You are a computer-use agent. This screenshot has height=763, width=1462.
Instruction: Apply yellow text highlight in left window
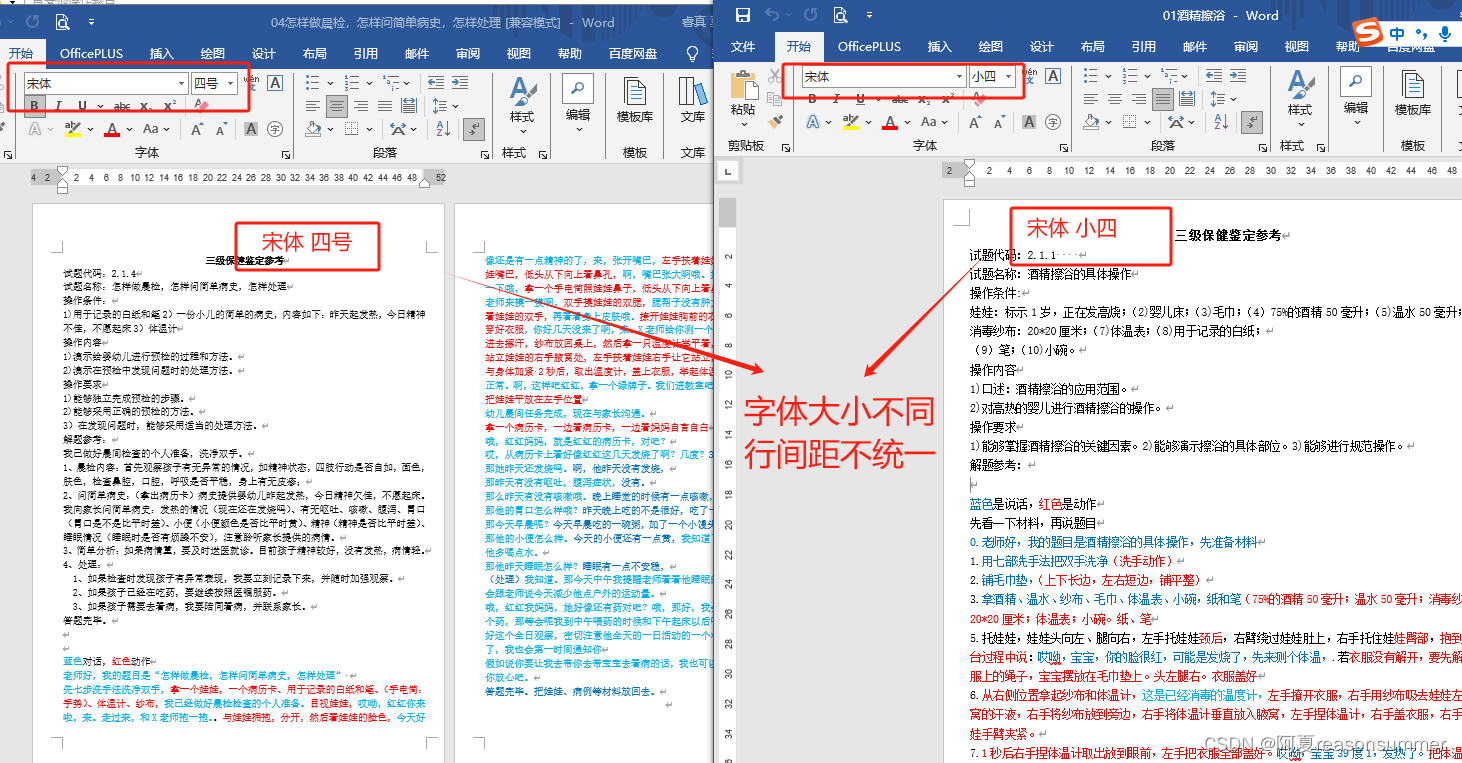73,129
